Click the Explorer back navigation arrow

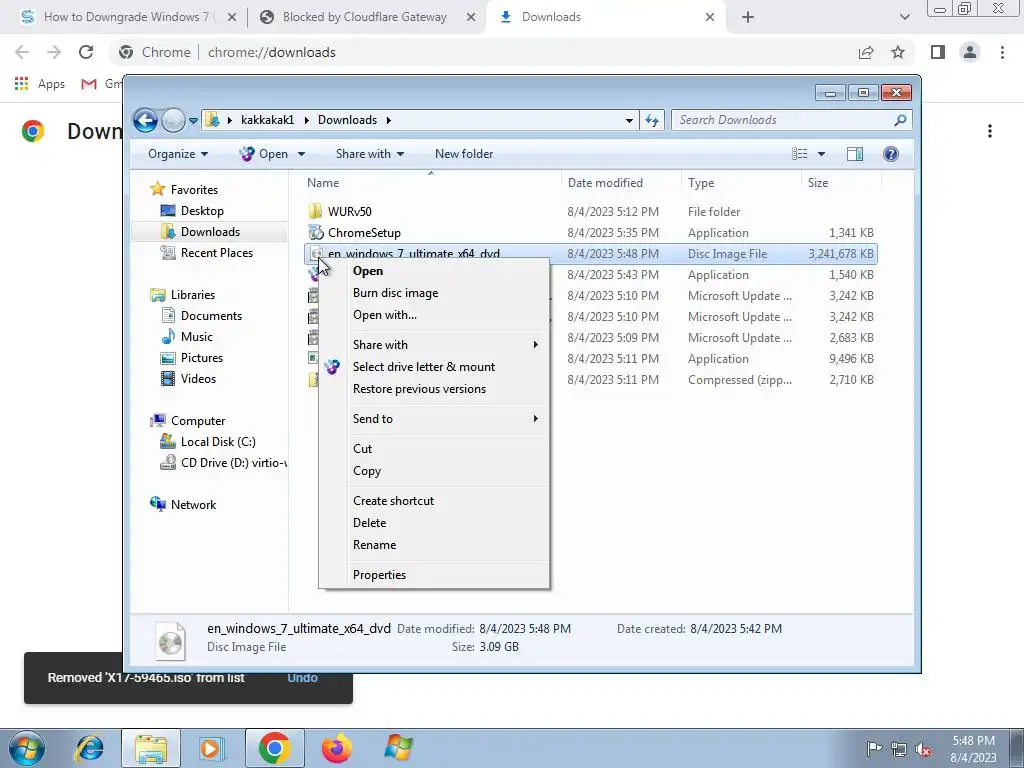(x=145, y=120)
